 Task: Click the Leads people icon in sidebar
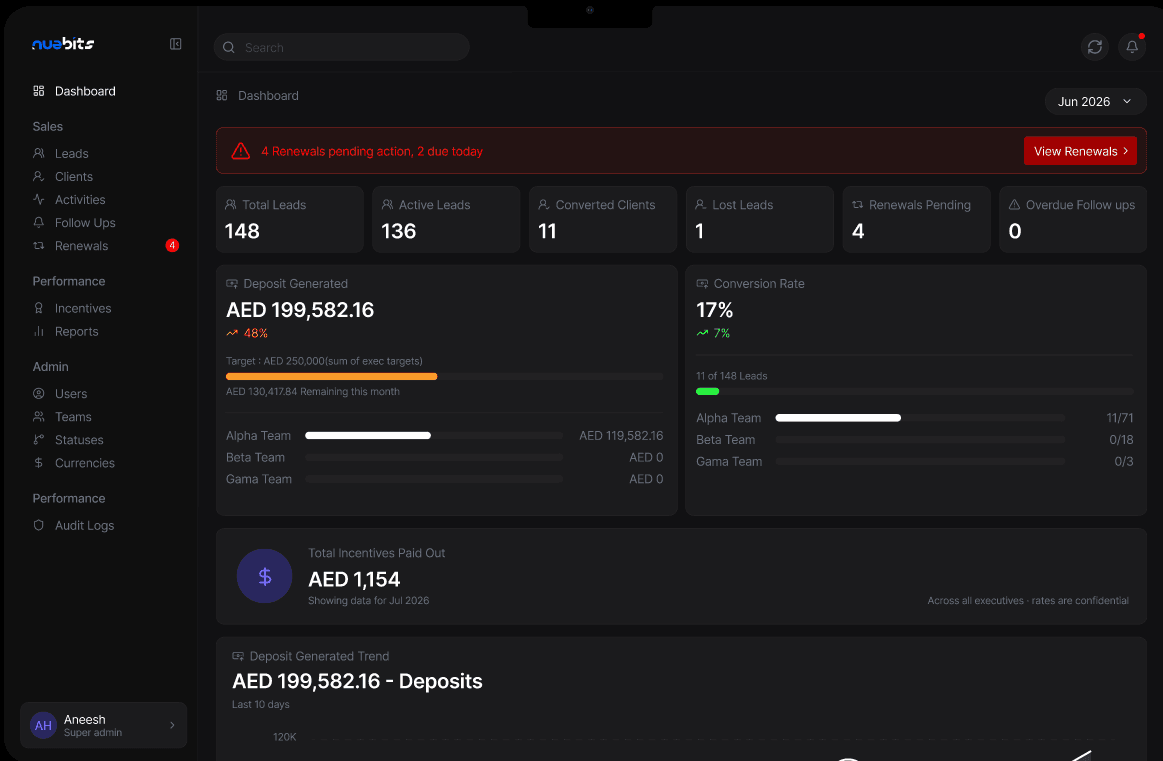point(39,154)
